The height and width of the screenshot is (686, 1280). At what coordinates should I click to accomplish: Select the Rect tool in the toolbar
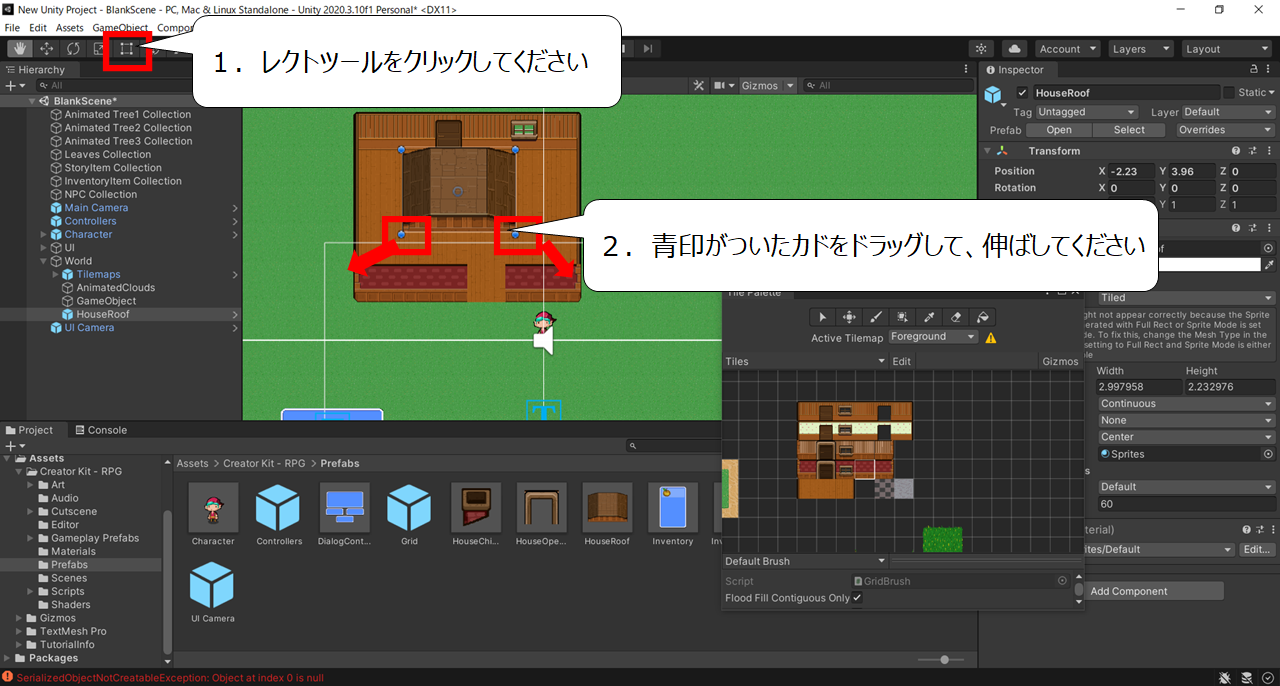(x=127, y=48)
